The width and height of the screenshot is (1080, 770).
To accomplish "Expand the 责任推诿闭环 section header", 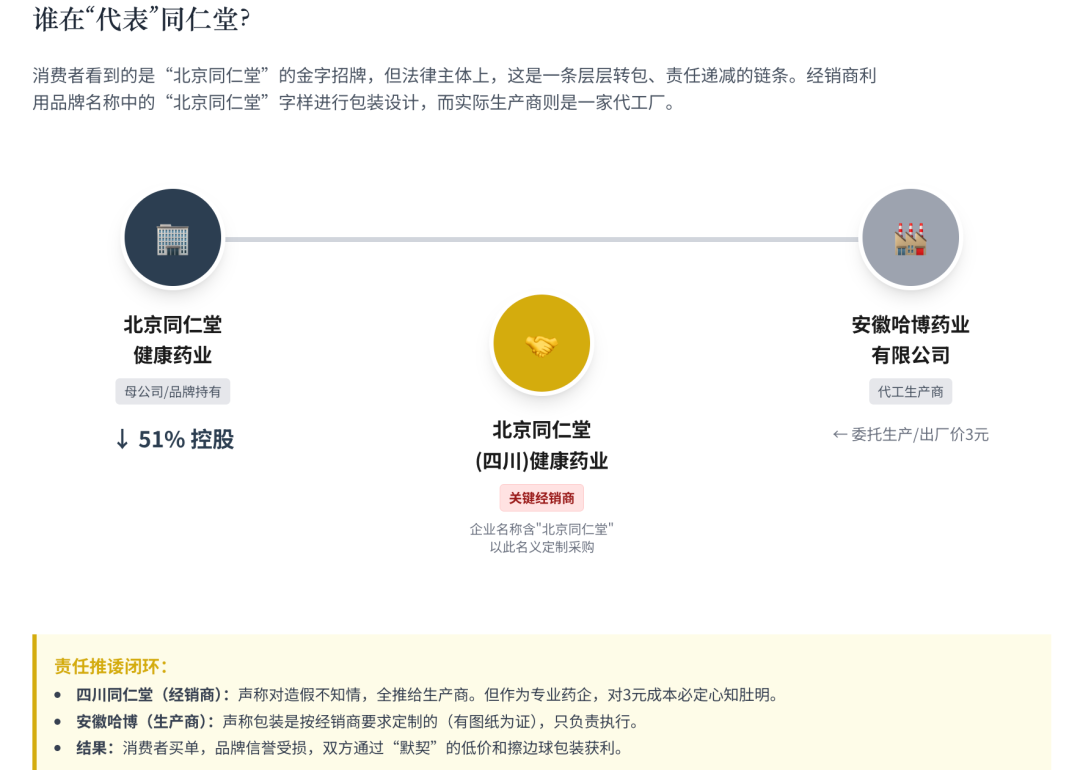I will click(110, 663).
